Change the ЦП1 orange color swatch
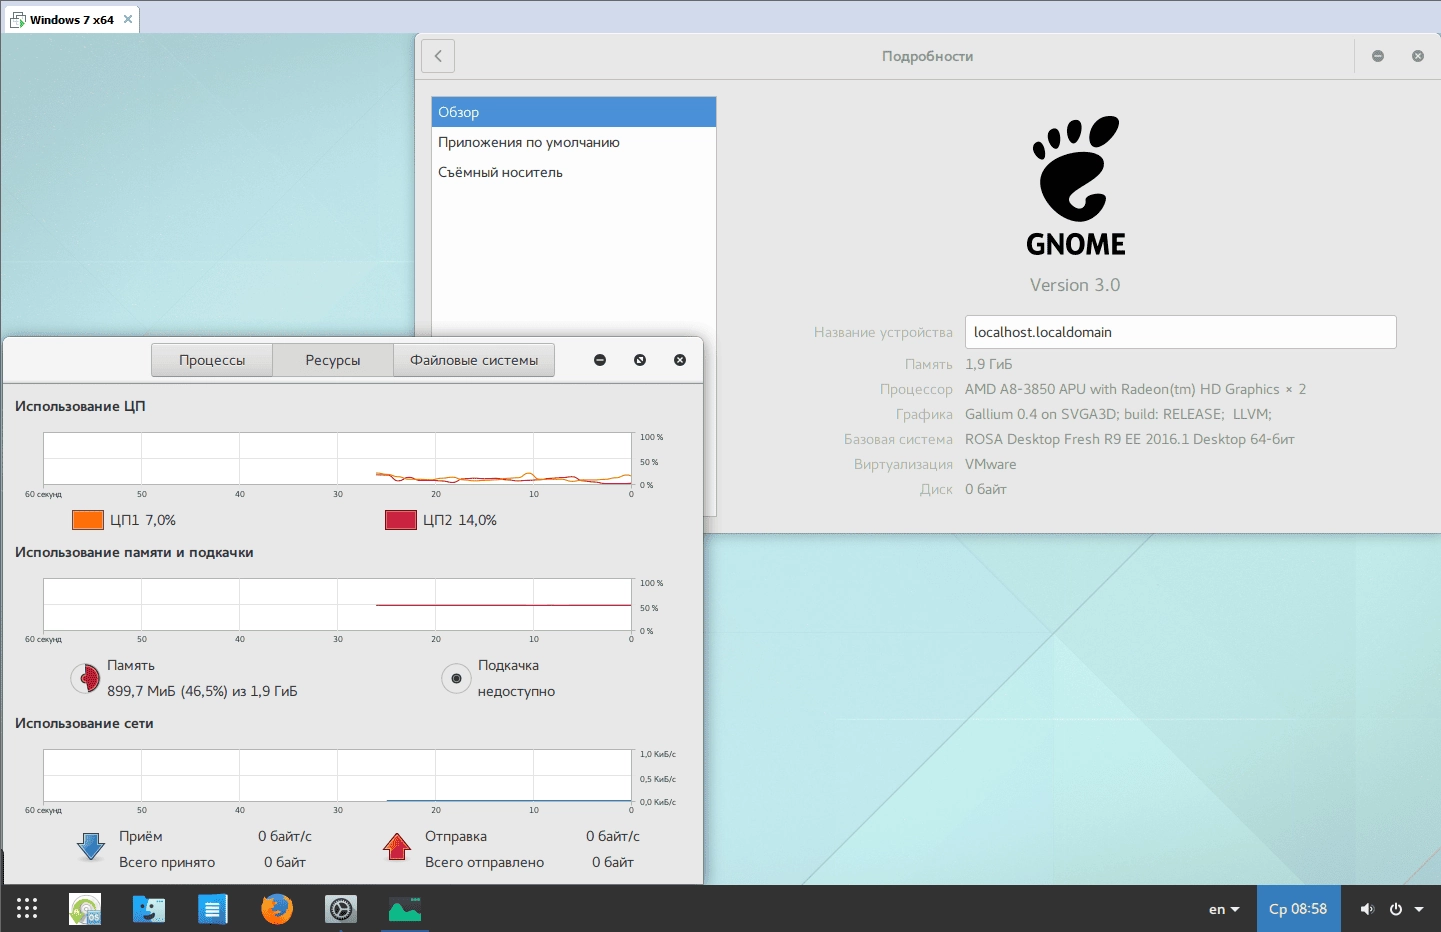 pos(88,520)
